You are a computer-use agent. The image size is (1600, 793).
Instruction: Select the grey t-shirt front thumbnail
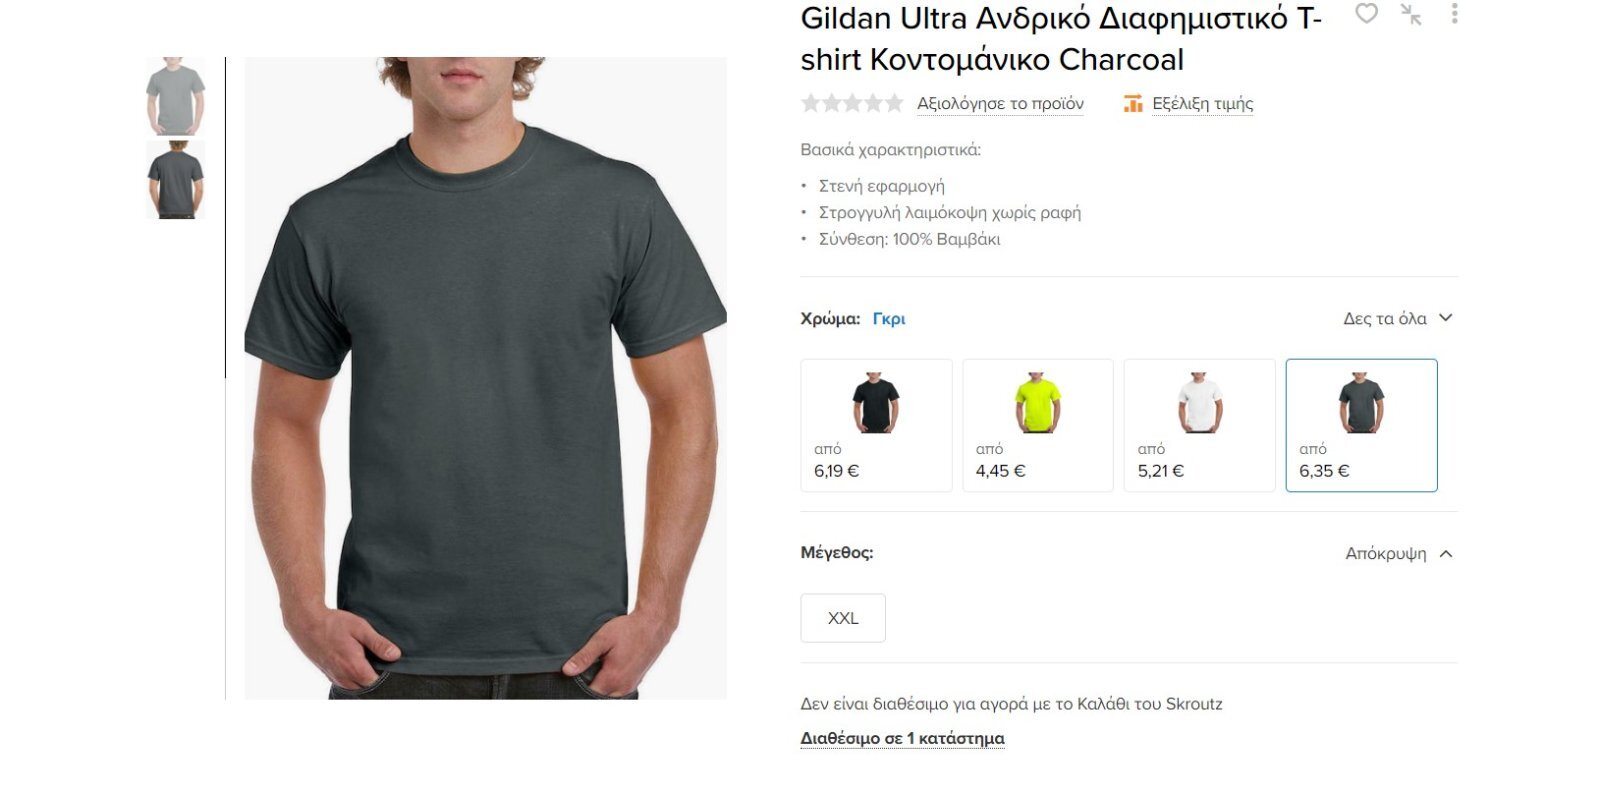[176, 96]
